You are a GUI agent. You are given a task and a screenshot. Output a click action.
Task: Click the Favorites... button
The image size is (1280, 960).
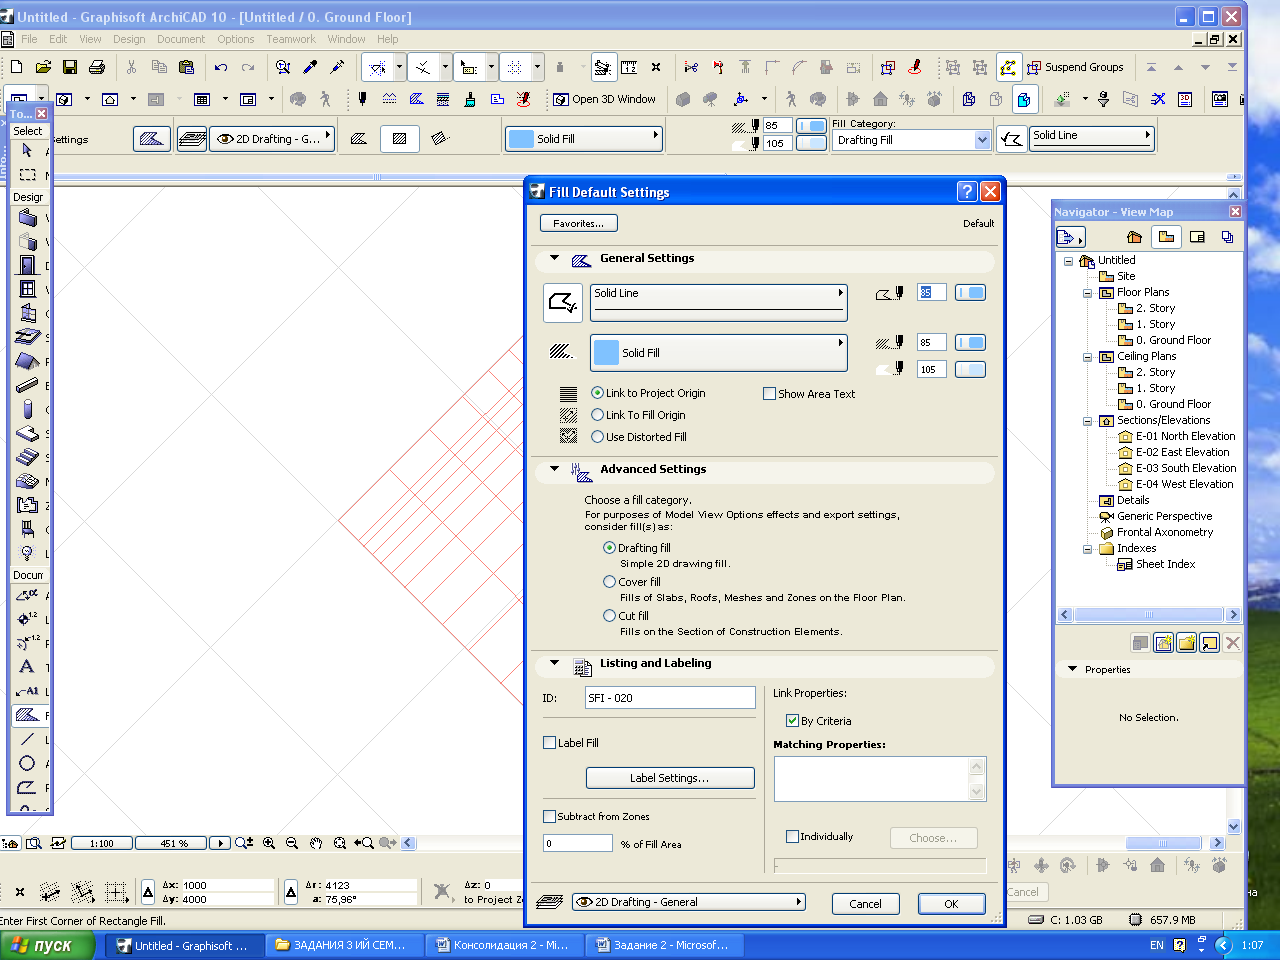pyautogui.click(x=579, y=223)
